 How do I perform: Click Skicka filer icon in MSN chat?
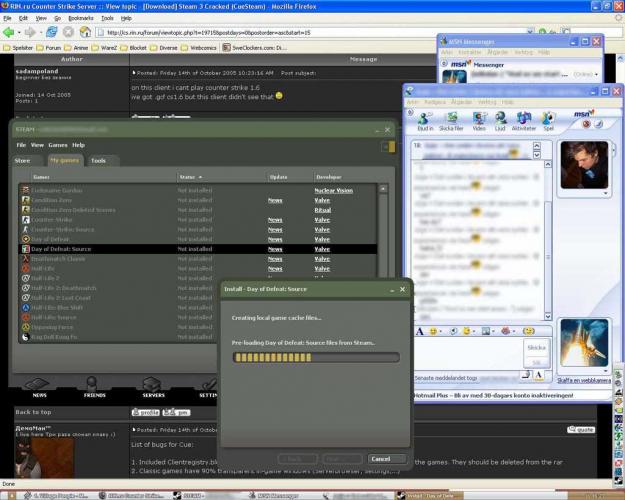point(451,121)
